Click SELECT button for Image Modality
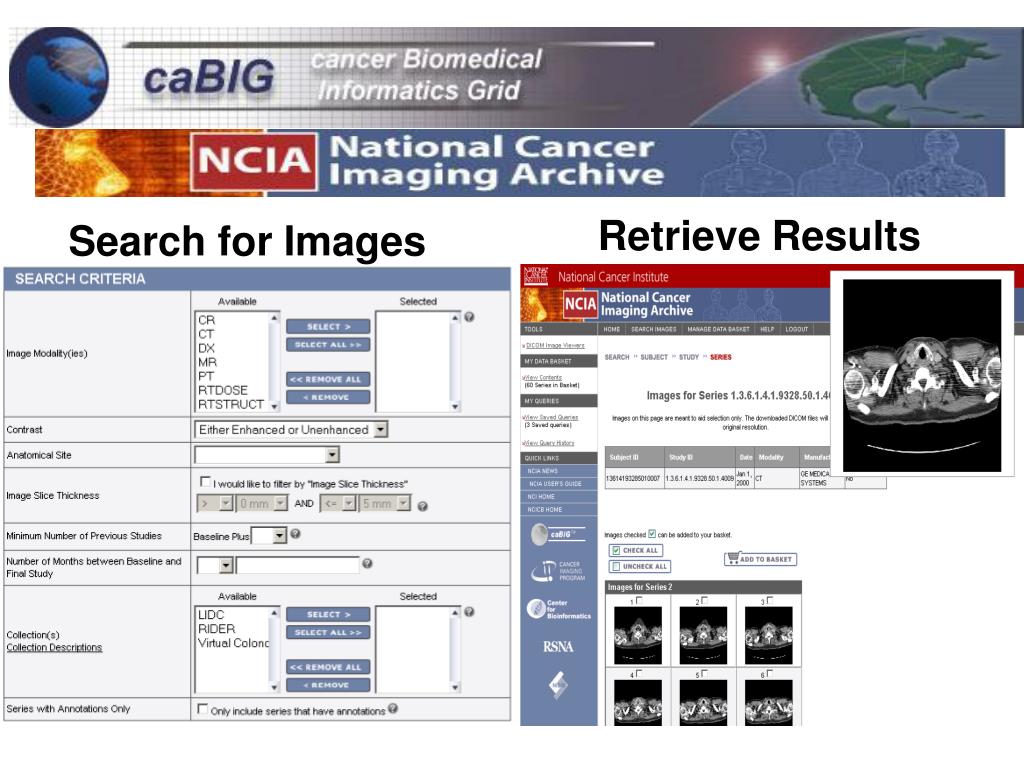Image resolution: width=1024 pixels, height=768 pixels. pos(328,327)
